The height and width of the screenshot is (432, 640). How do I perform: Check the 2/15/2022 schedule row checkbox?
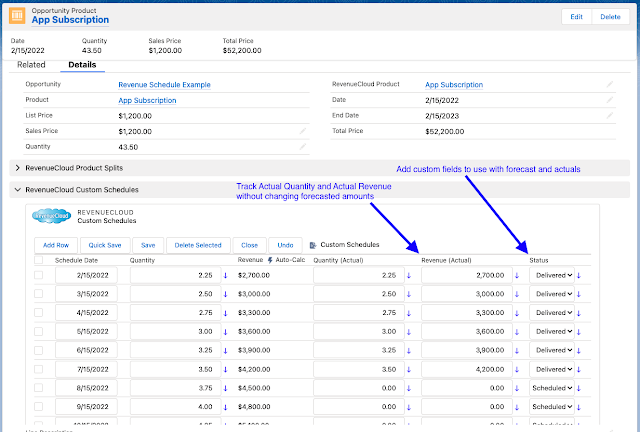38,275
